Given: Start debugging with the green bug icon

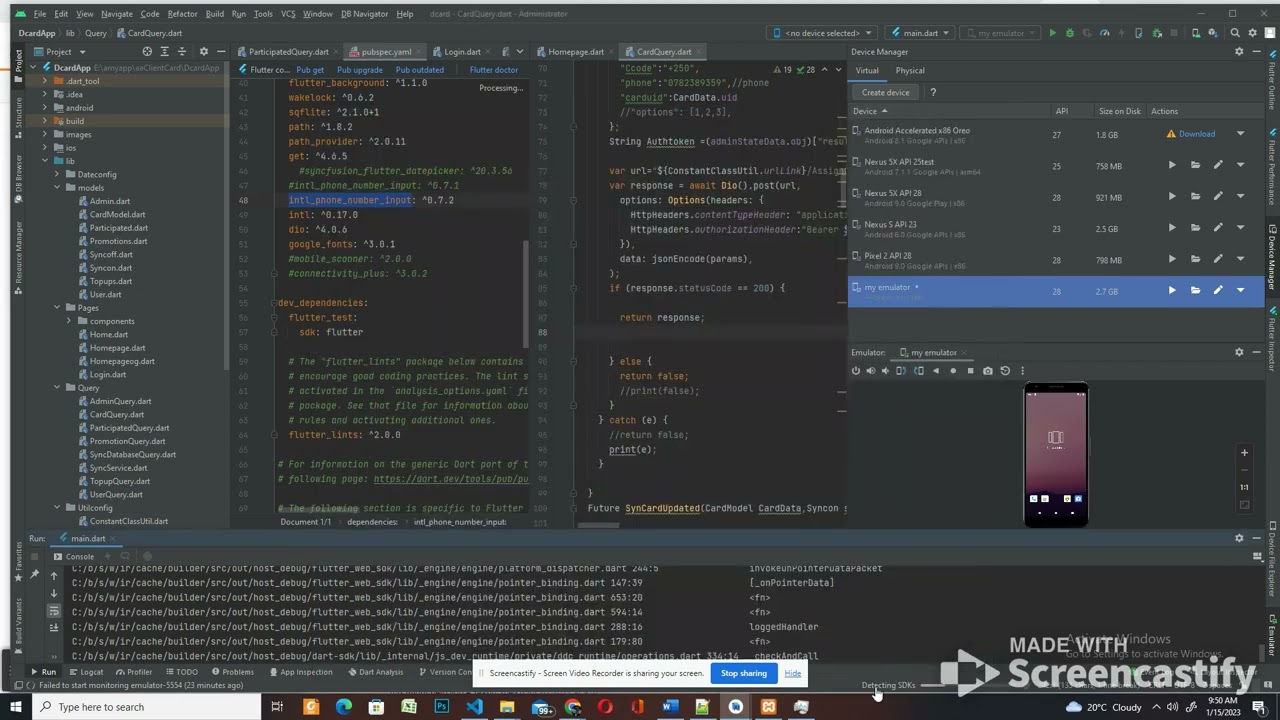Looking at the screenshot, I should tap(1069, 33).
